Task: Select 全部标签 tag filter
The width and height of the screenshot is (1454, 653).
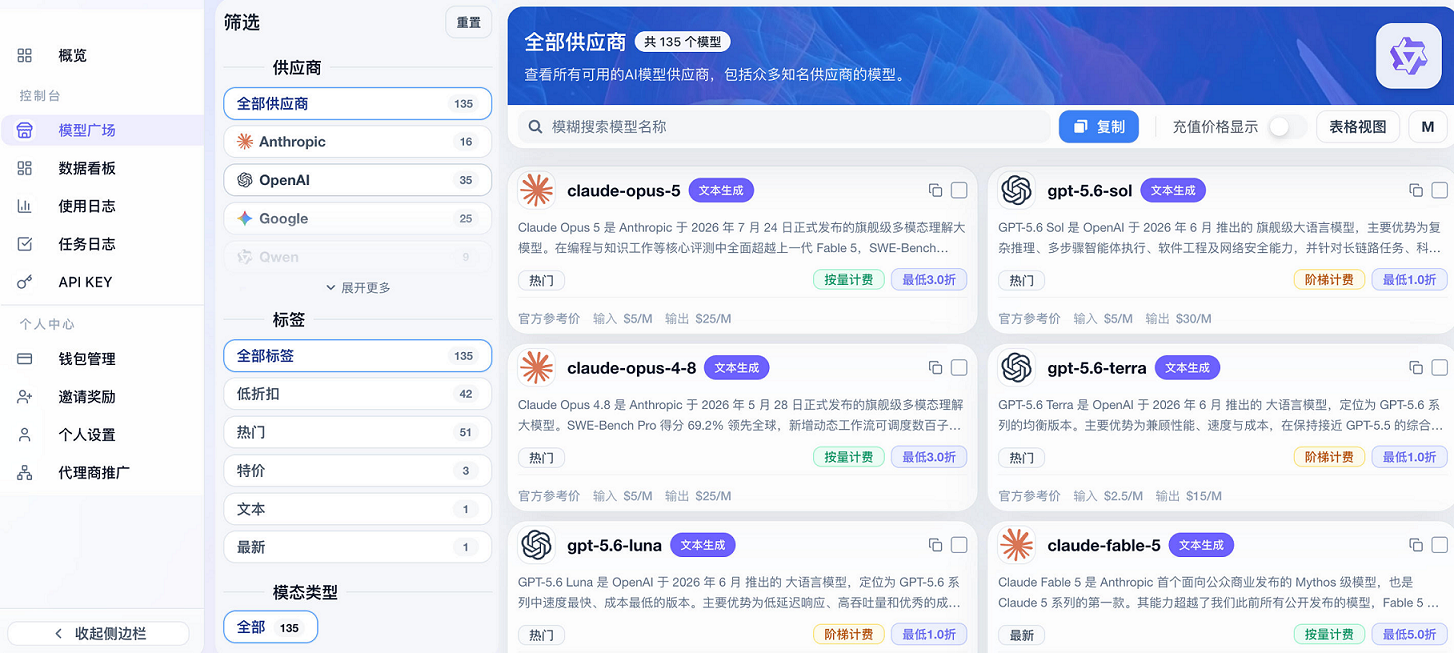Action: pyautogui.click(x=357, y=355)
